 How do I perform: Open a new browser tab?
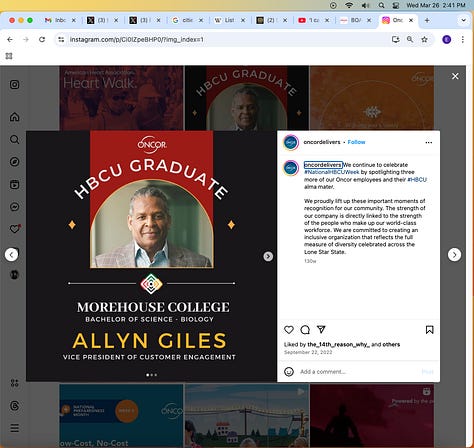427,20
